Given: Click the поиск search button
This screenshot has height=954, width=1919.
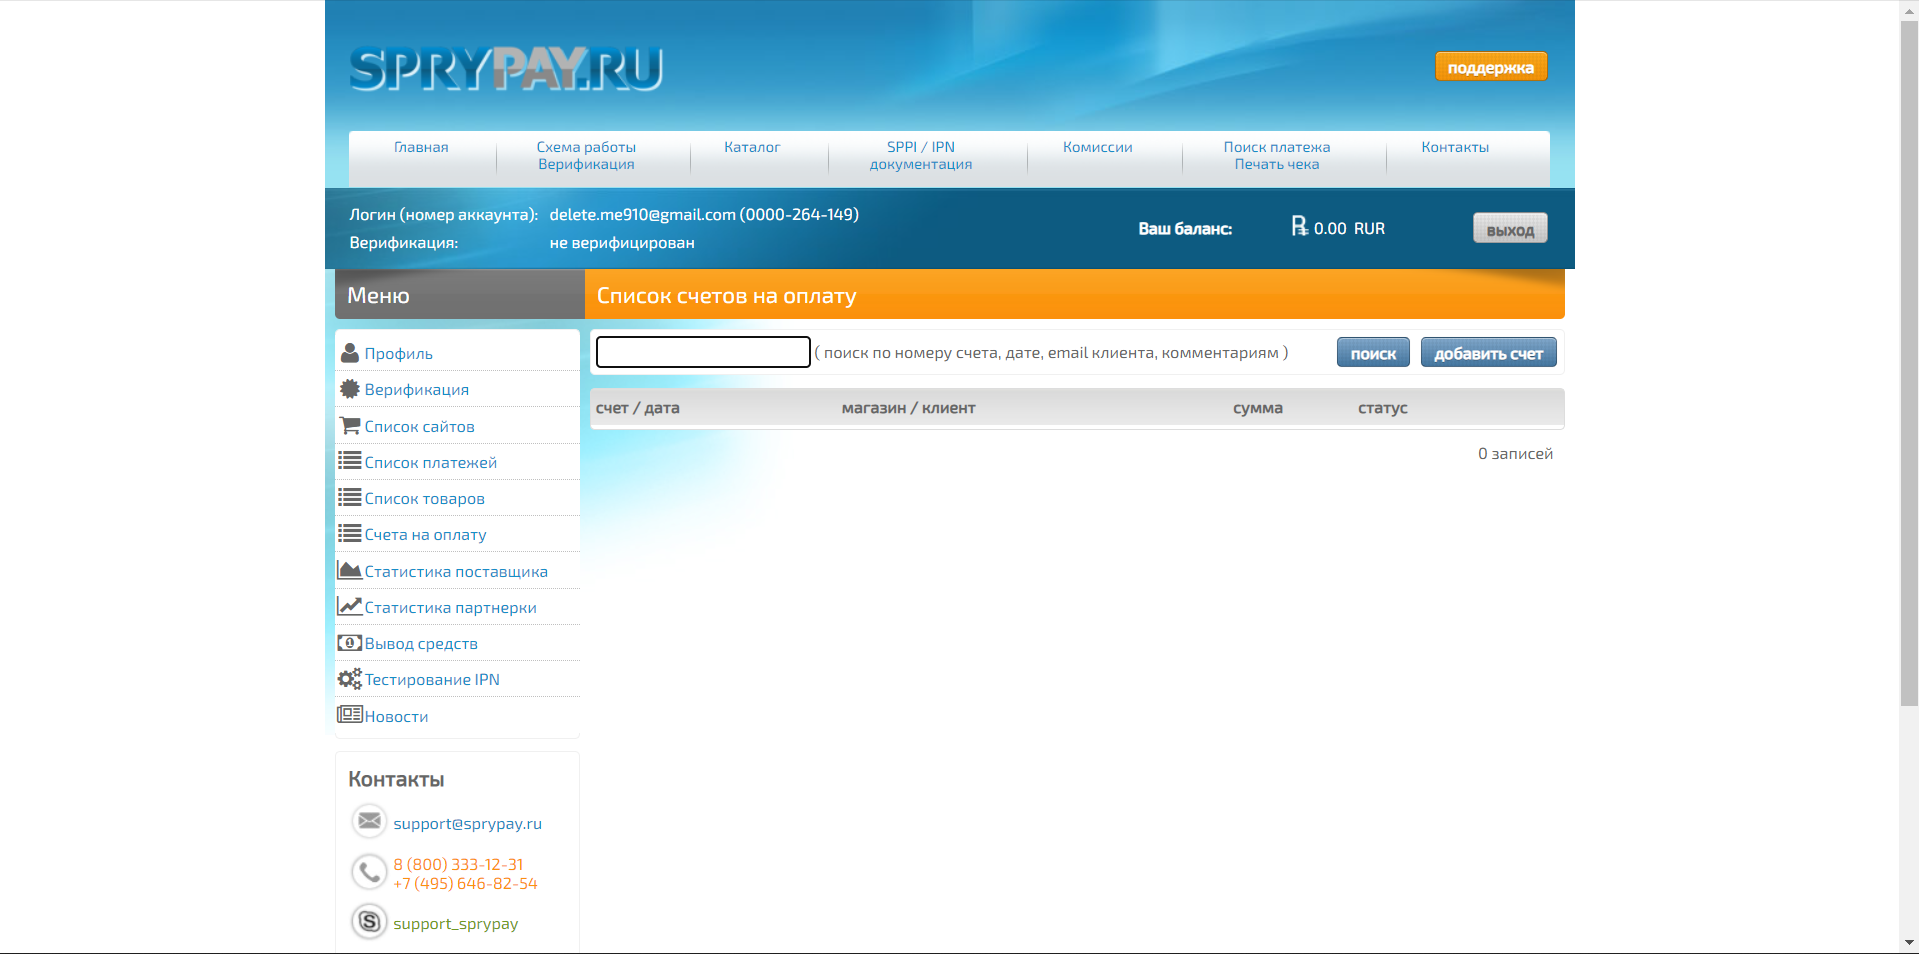Looking at the screenshot, I should click(1373, 353).
